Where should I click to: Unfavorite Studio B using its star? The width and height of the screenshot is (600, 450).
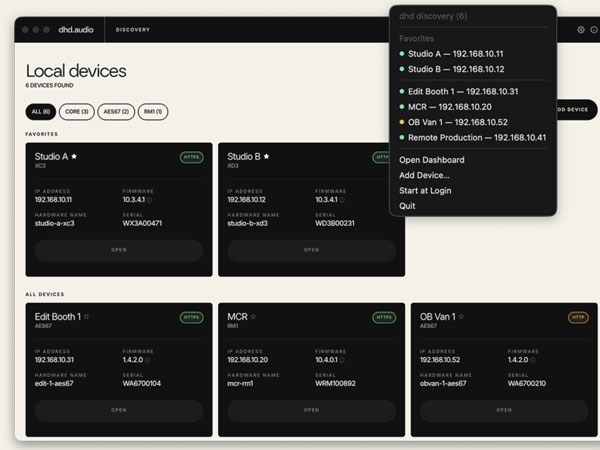[x=267, y=156]
